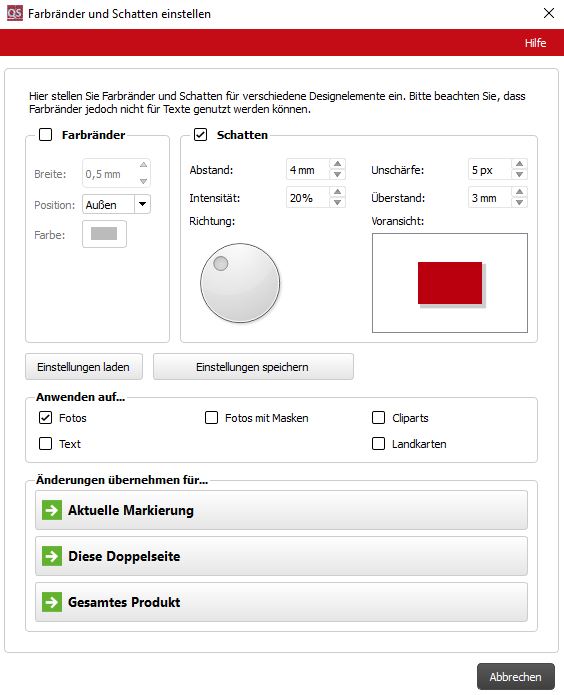Click into the Intensität 20% input field
564x695 pixels.
point(308,198)
